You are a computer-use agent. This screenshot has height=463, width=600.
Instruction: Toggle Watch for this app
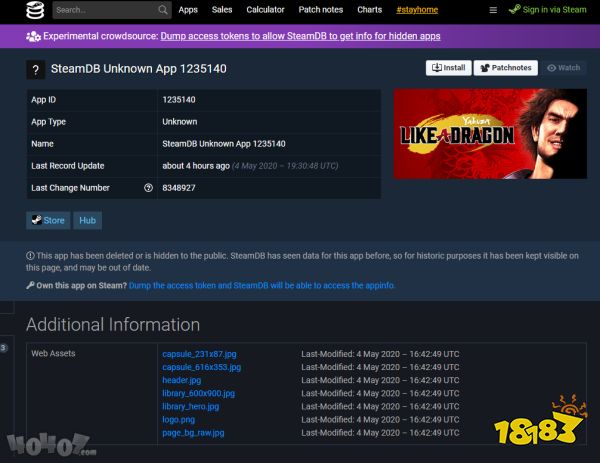click(x=563, y=68)
